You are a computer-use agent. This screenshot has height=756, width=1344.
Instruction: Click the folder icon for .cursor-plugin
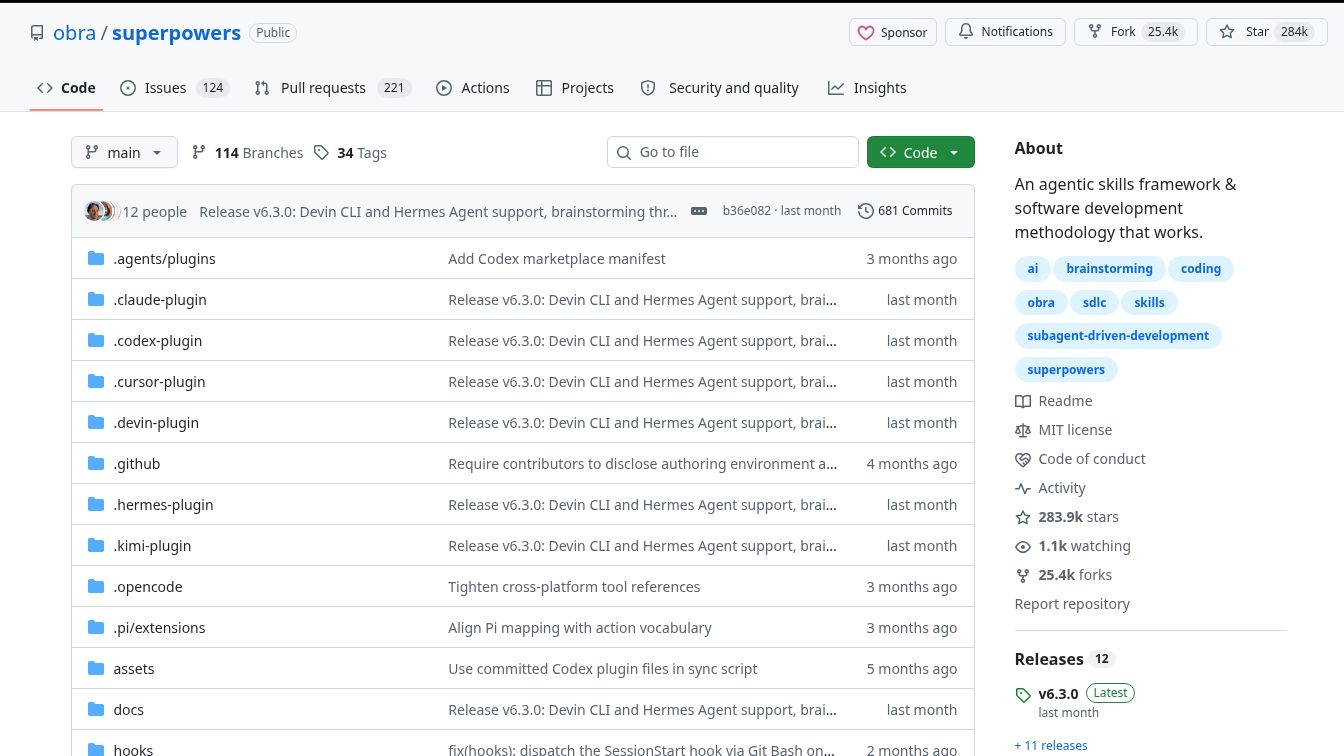tap(96, 382)
